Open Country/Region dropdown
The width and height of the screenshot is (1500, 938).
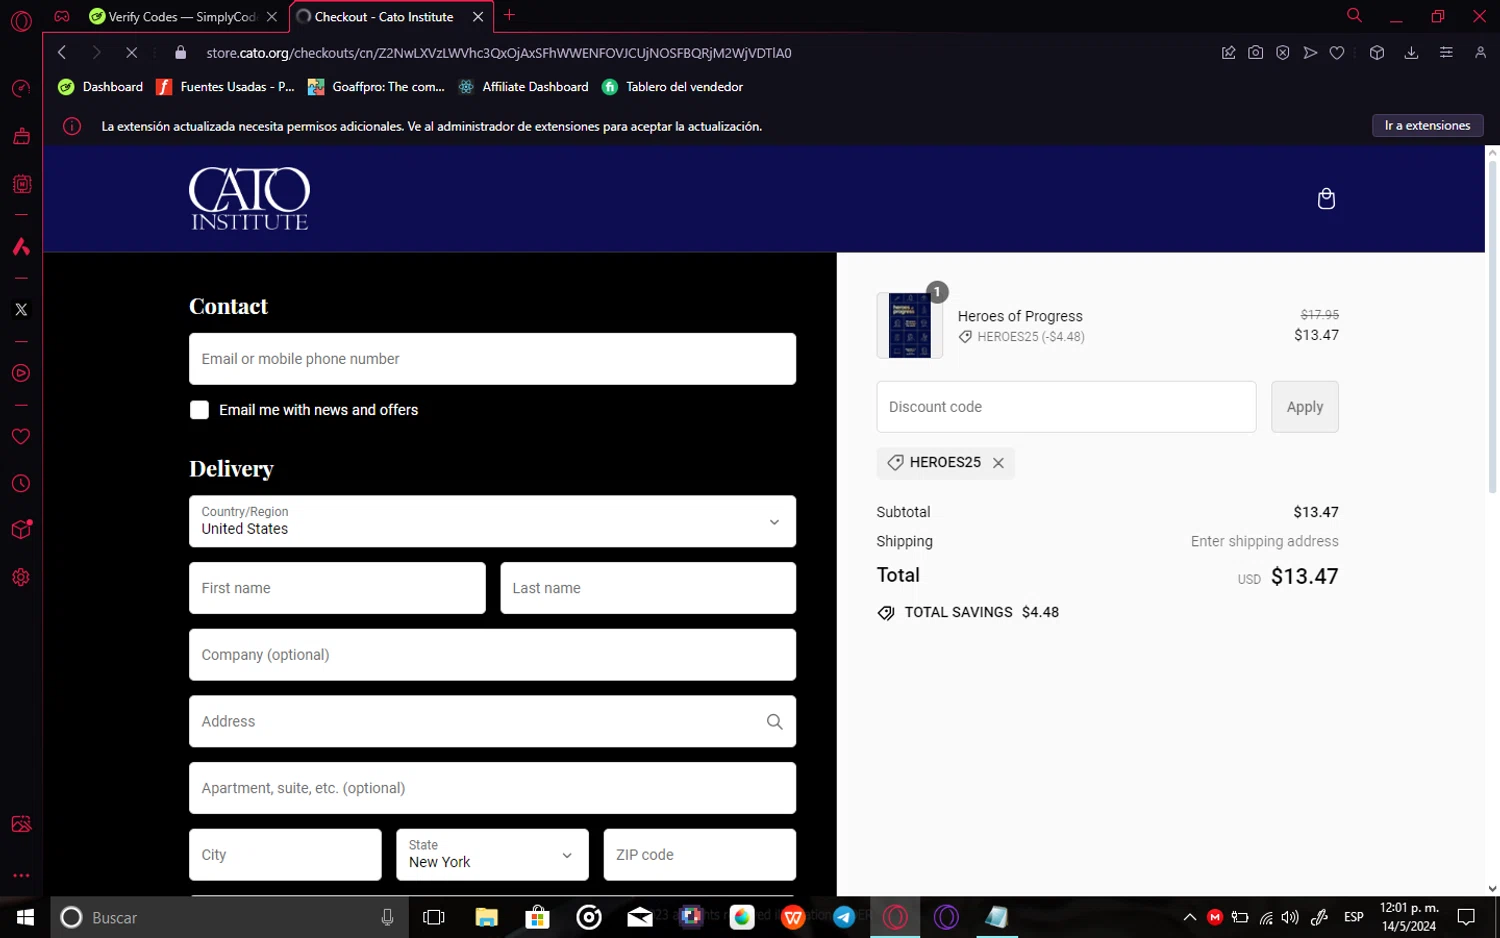click(492, 521)
